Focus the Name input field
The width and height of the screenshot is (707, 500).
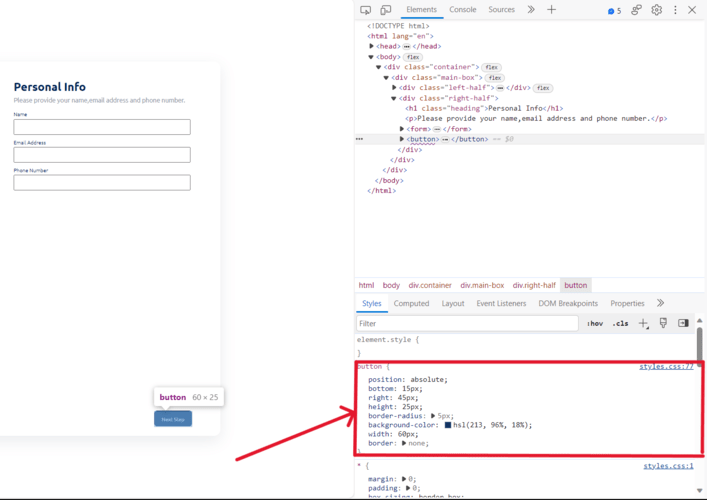102,127
